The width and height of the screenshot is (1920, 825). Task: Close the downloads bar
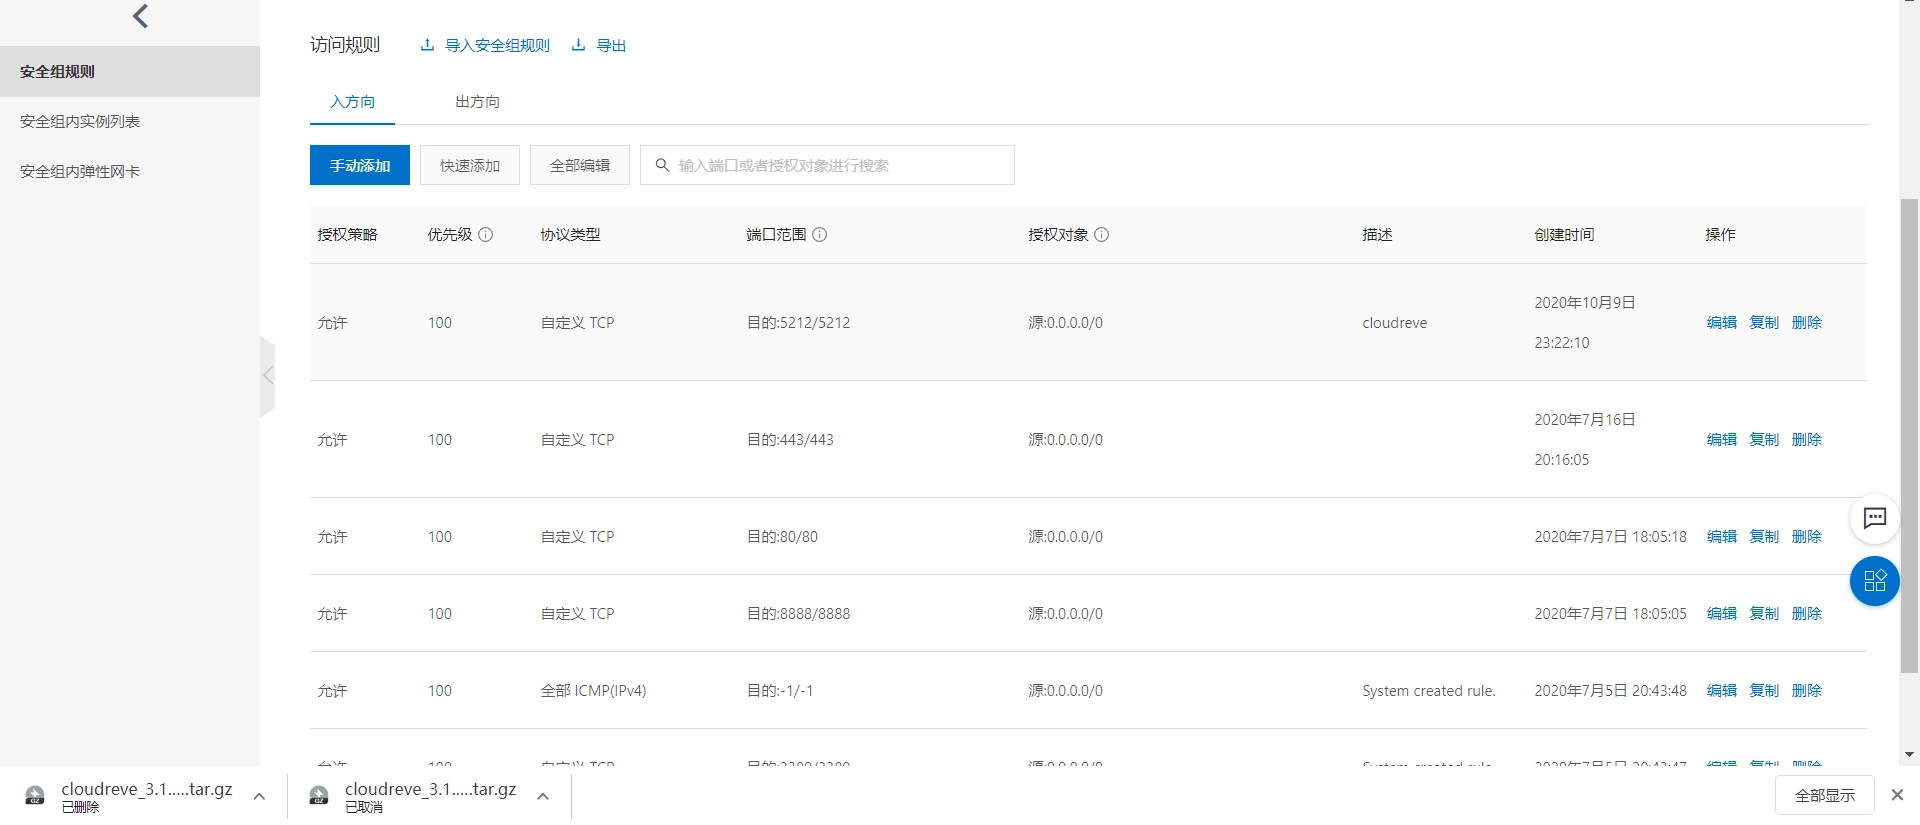1897,795
